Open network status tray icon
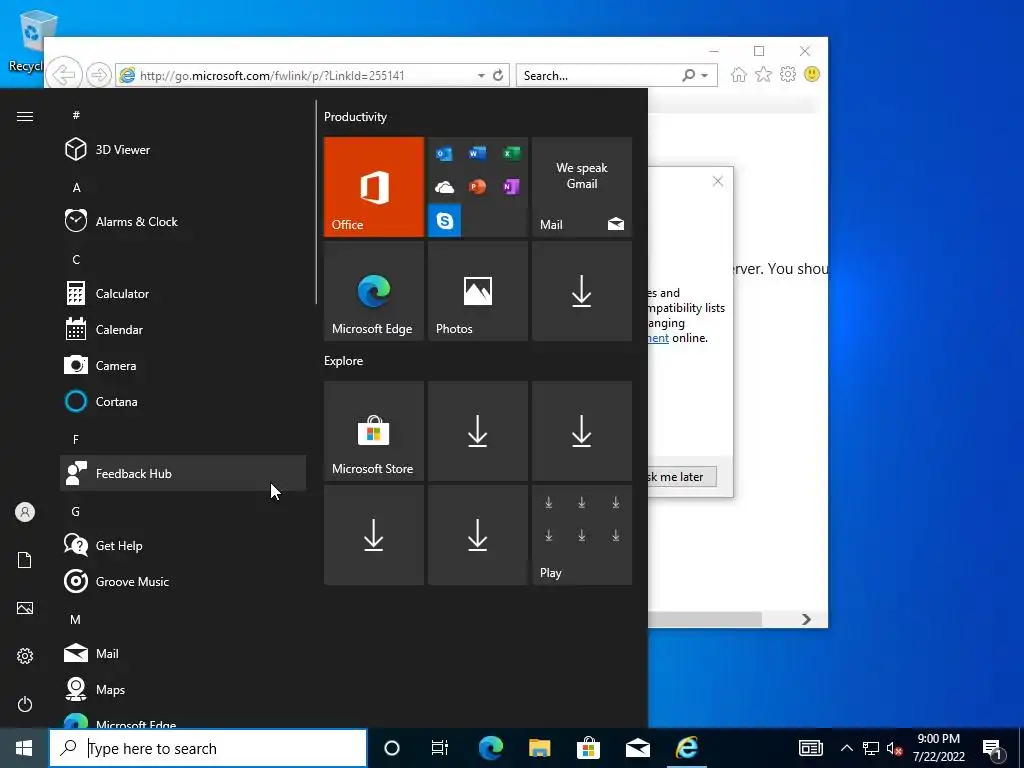The image size is (1024, 768). 871,748
